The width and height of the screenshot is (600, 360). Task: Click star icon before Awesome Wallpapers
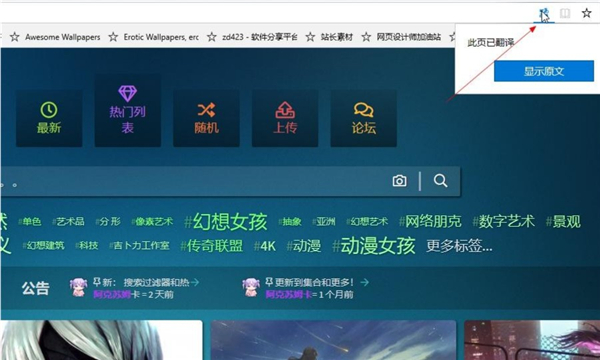(x=15, y=37)
